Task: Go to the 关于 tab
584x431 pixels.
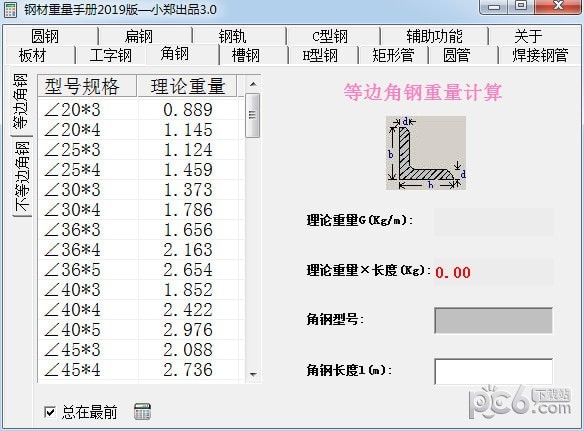Action: pos(528,37)
